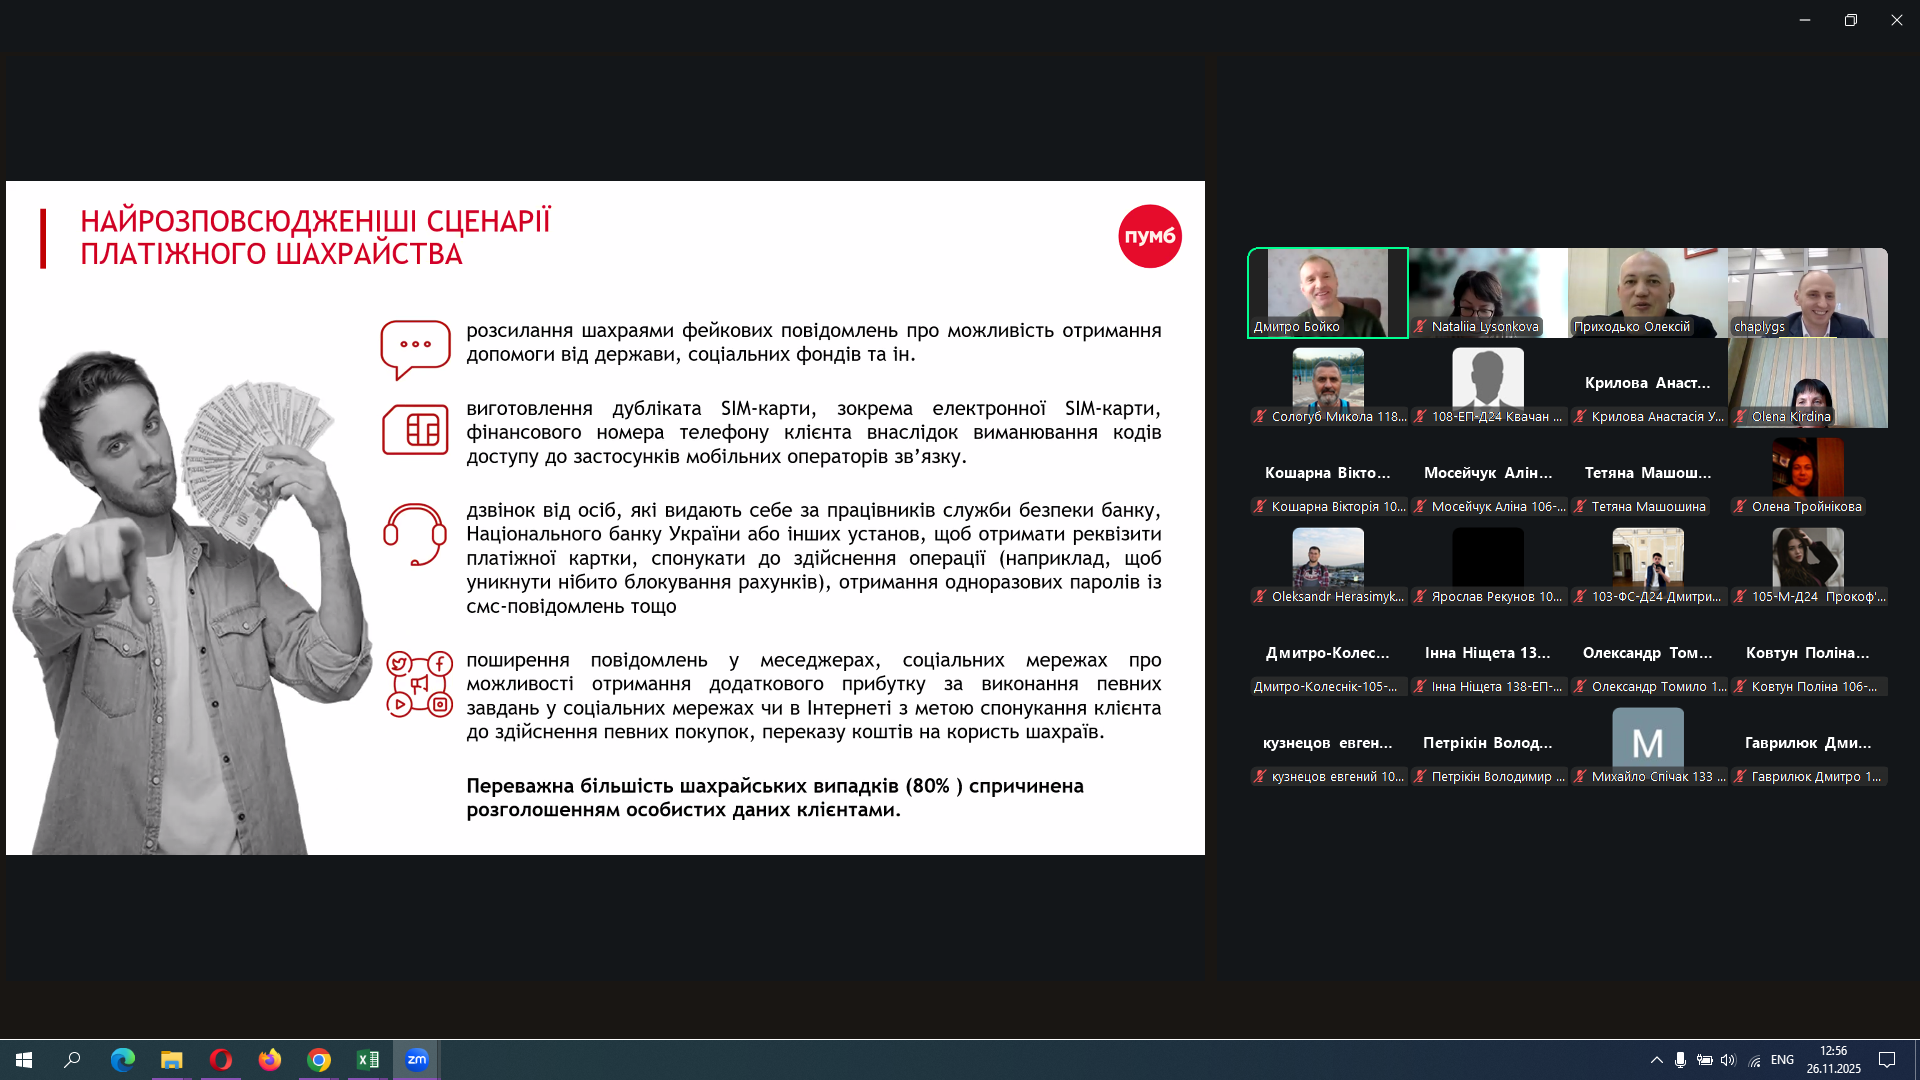The width and height of the screenshot is (1920, 1080).
Task: Select Дмитро Бойко video thumbnail
Action: 1327,292
